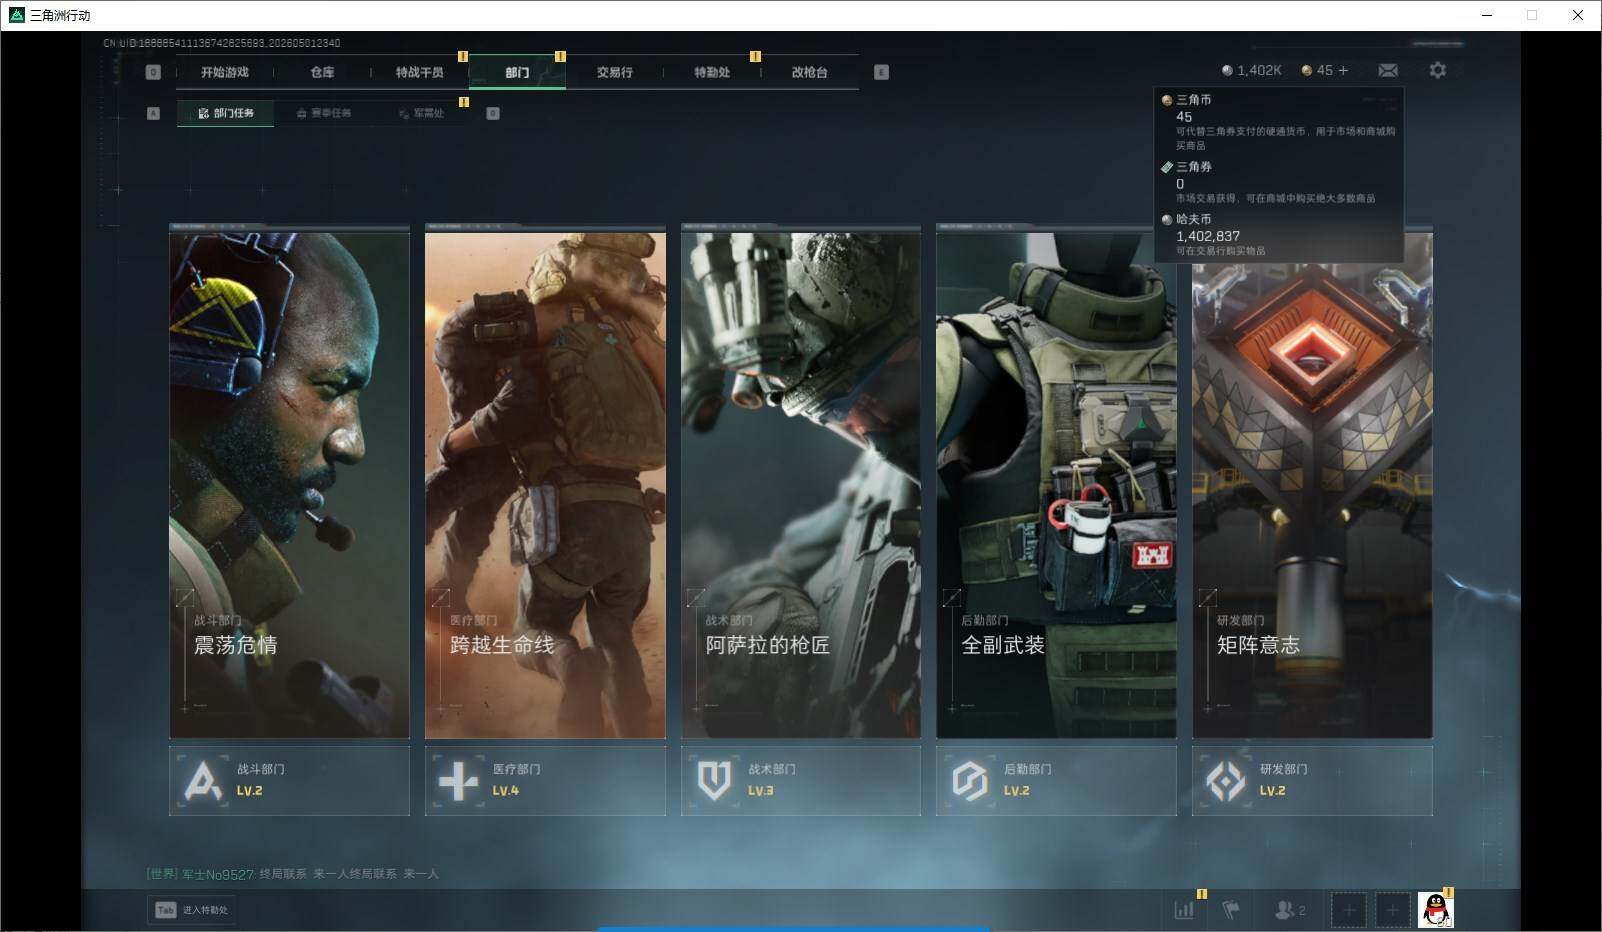Click the 研发部门 LV.2 panel

pos(1312,780)
